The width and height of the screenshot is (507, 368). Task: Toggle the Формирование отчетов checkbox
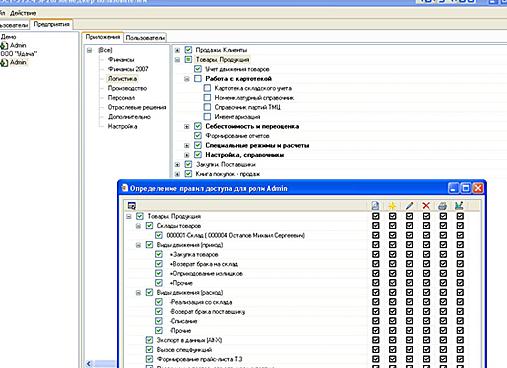pyautogui.click(x=198, y=136)
